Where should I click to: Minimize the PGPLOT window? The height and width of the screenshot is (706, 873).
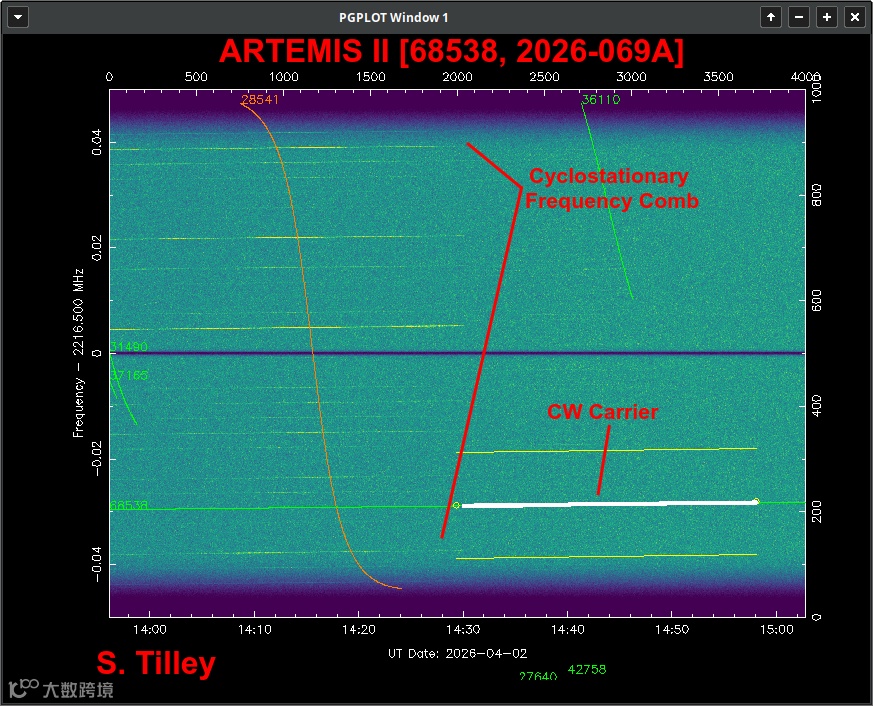tap(798, 17)
